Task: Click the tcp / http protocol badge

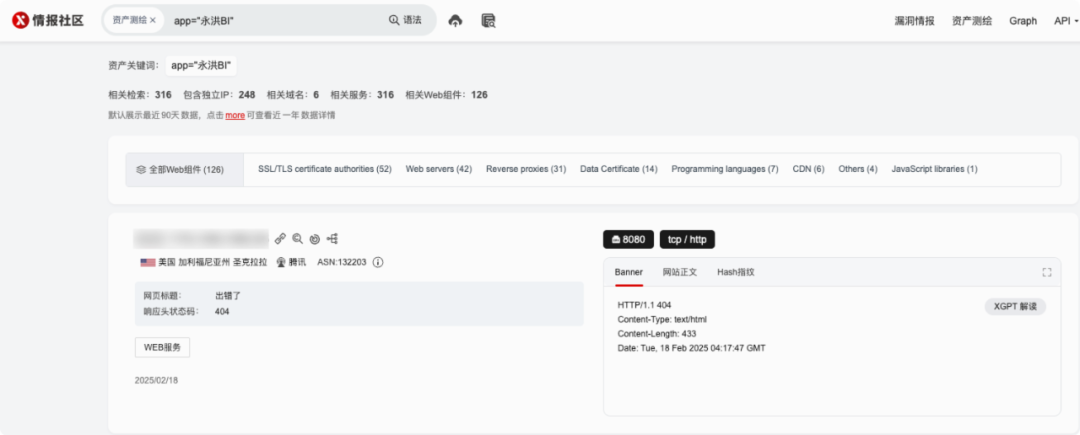Action: tap(687, 240)
